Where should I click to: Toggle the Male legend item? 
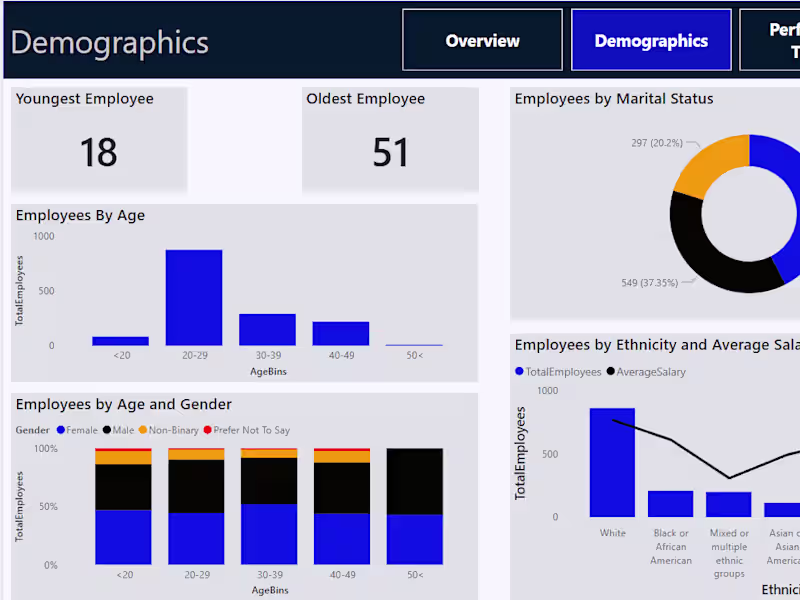point(119,429)
